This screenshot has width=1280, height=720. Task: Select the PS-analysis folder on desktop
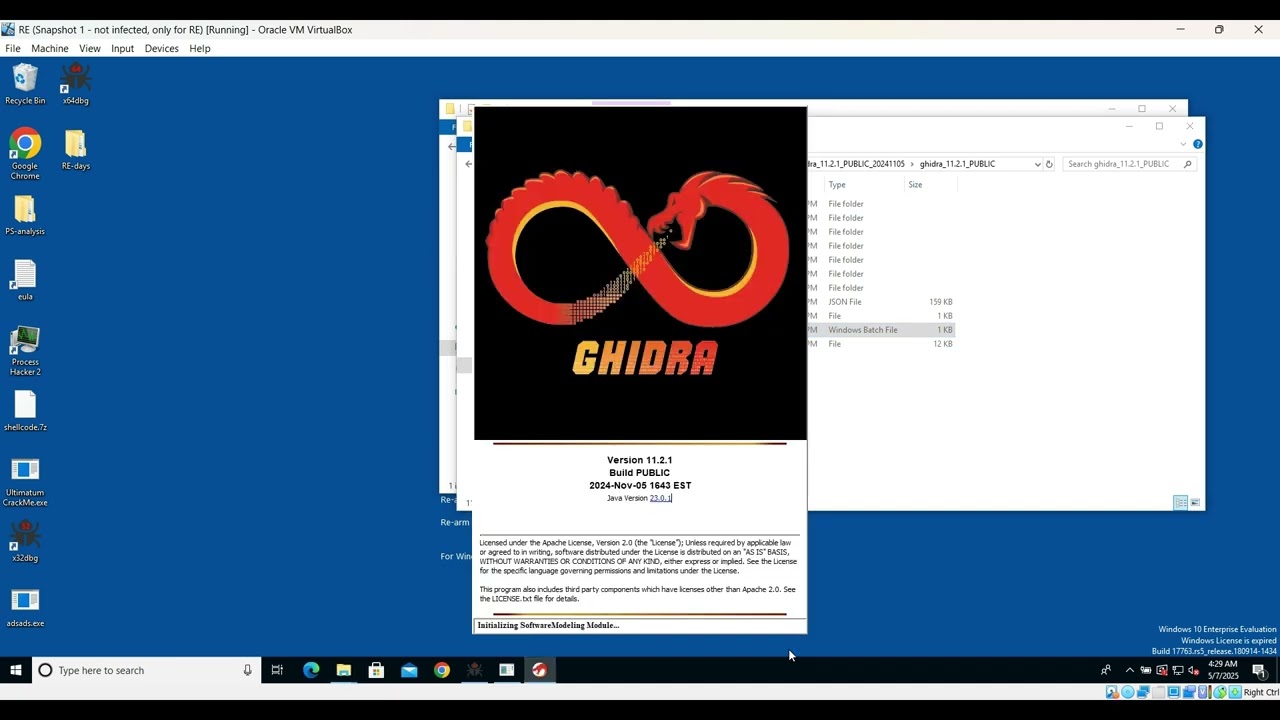click(x=25, y=215)
